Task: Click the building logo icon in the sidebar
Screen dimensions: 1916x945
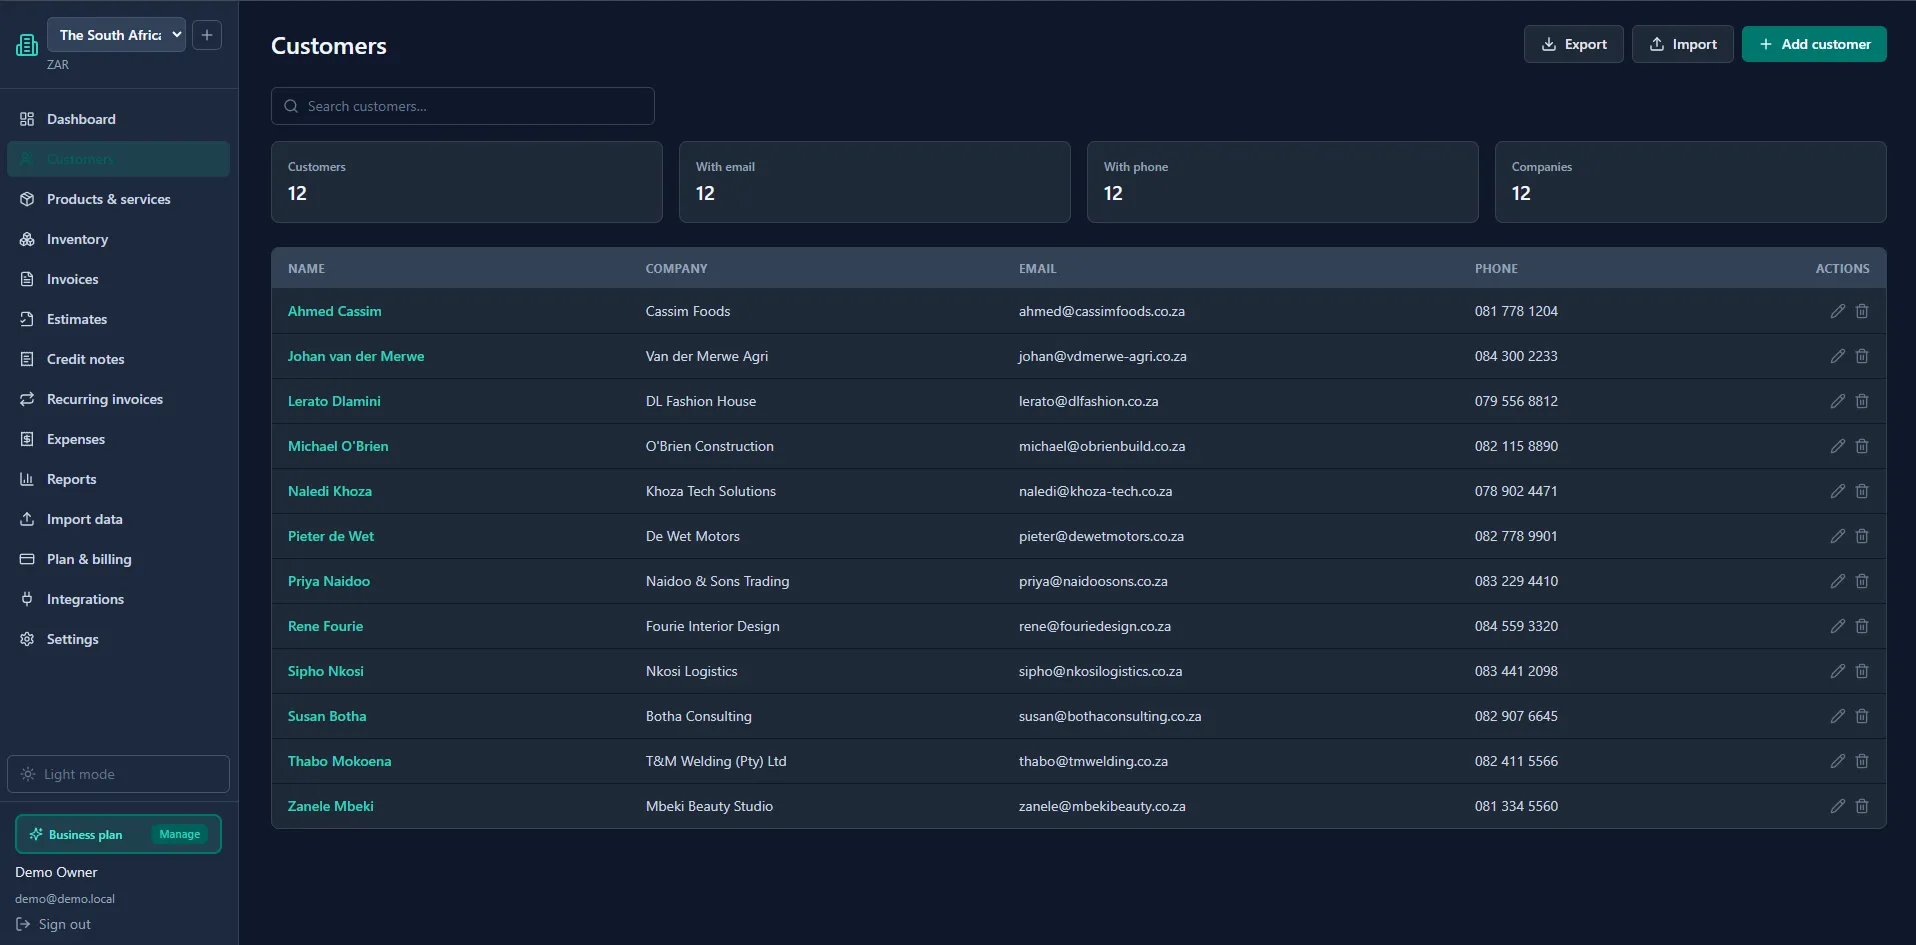Action: [27, 44]
